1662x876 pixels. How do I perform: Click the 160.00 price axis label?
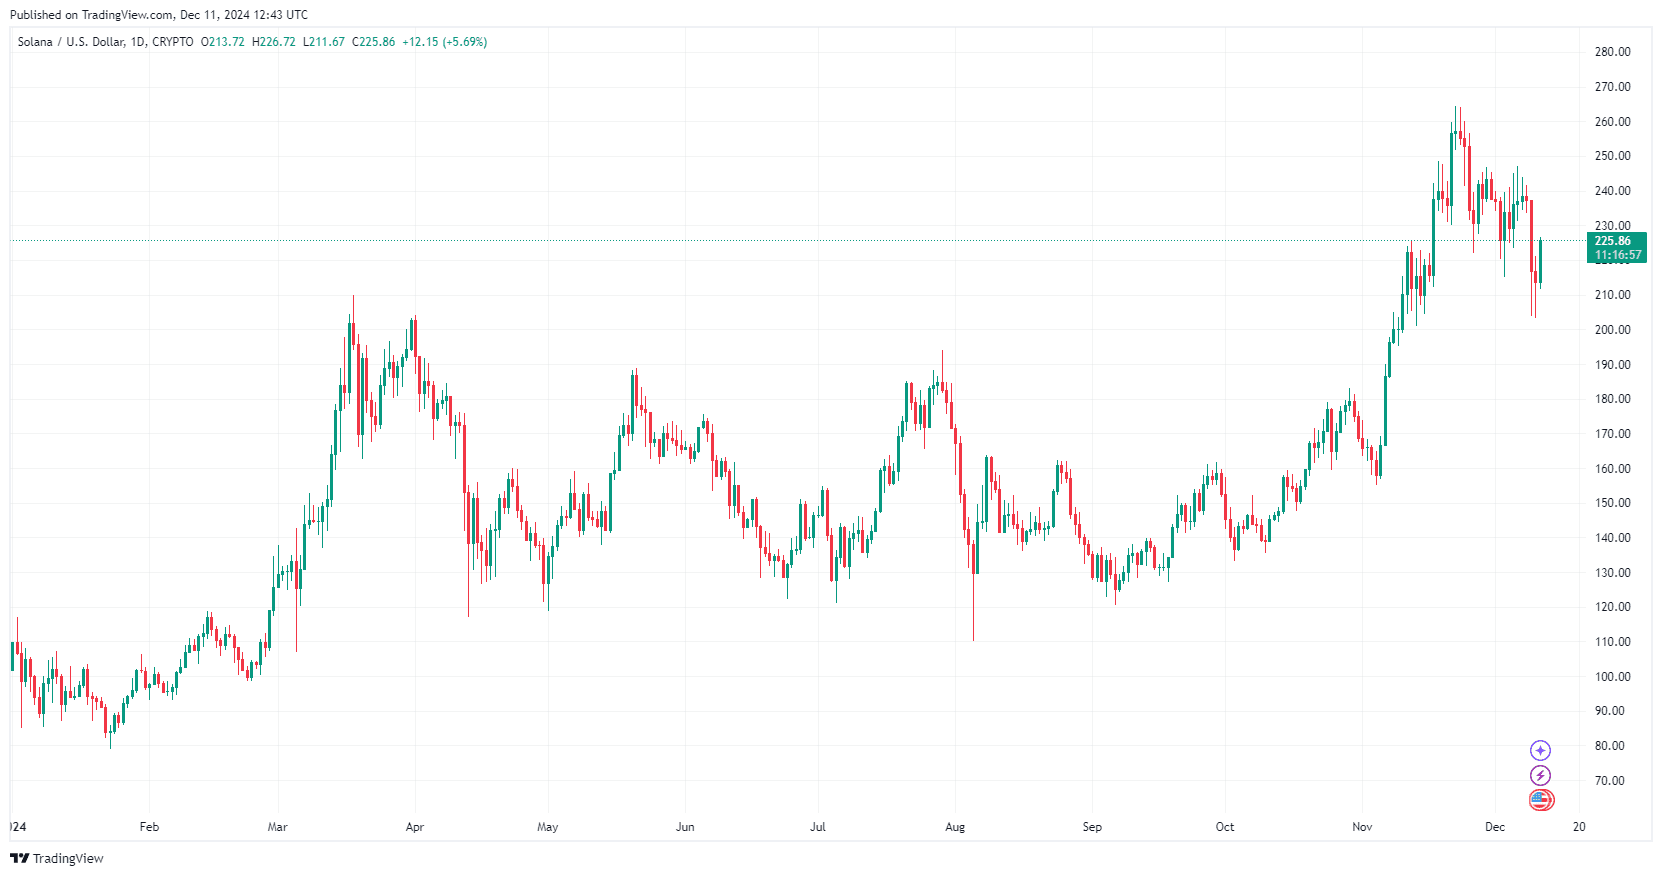1612,469
